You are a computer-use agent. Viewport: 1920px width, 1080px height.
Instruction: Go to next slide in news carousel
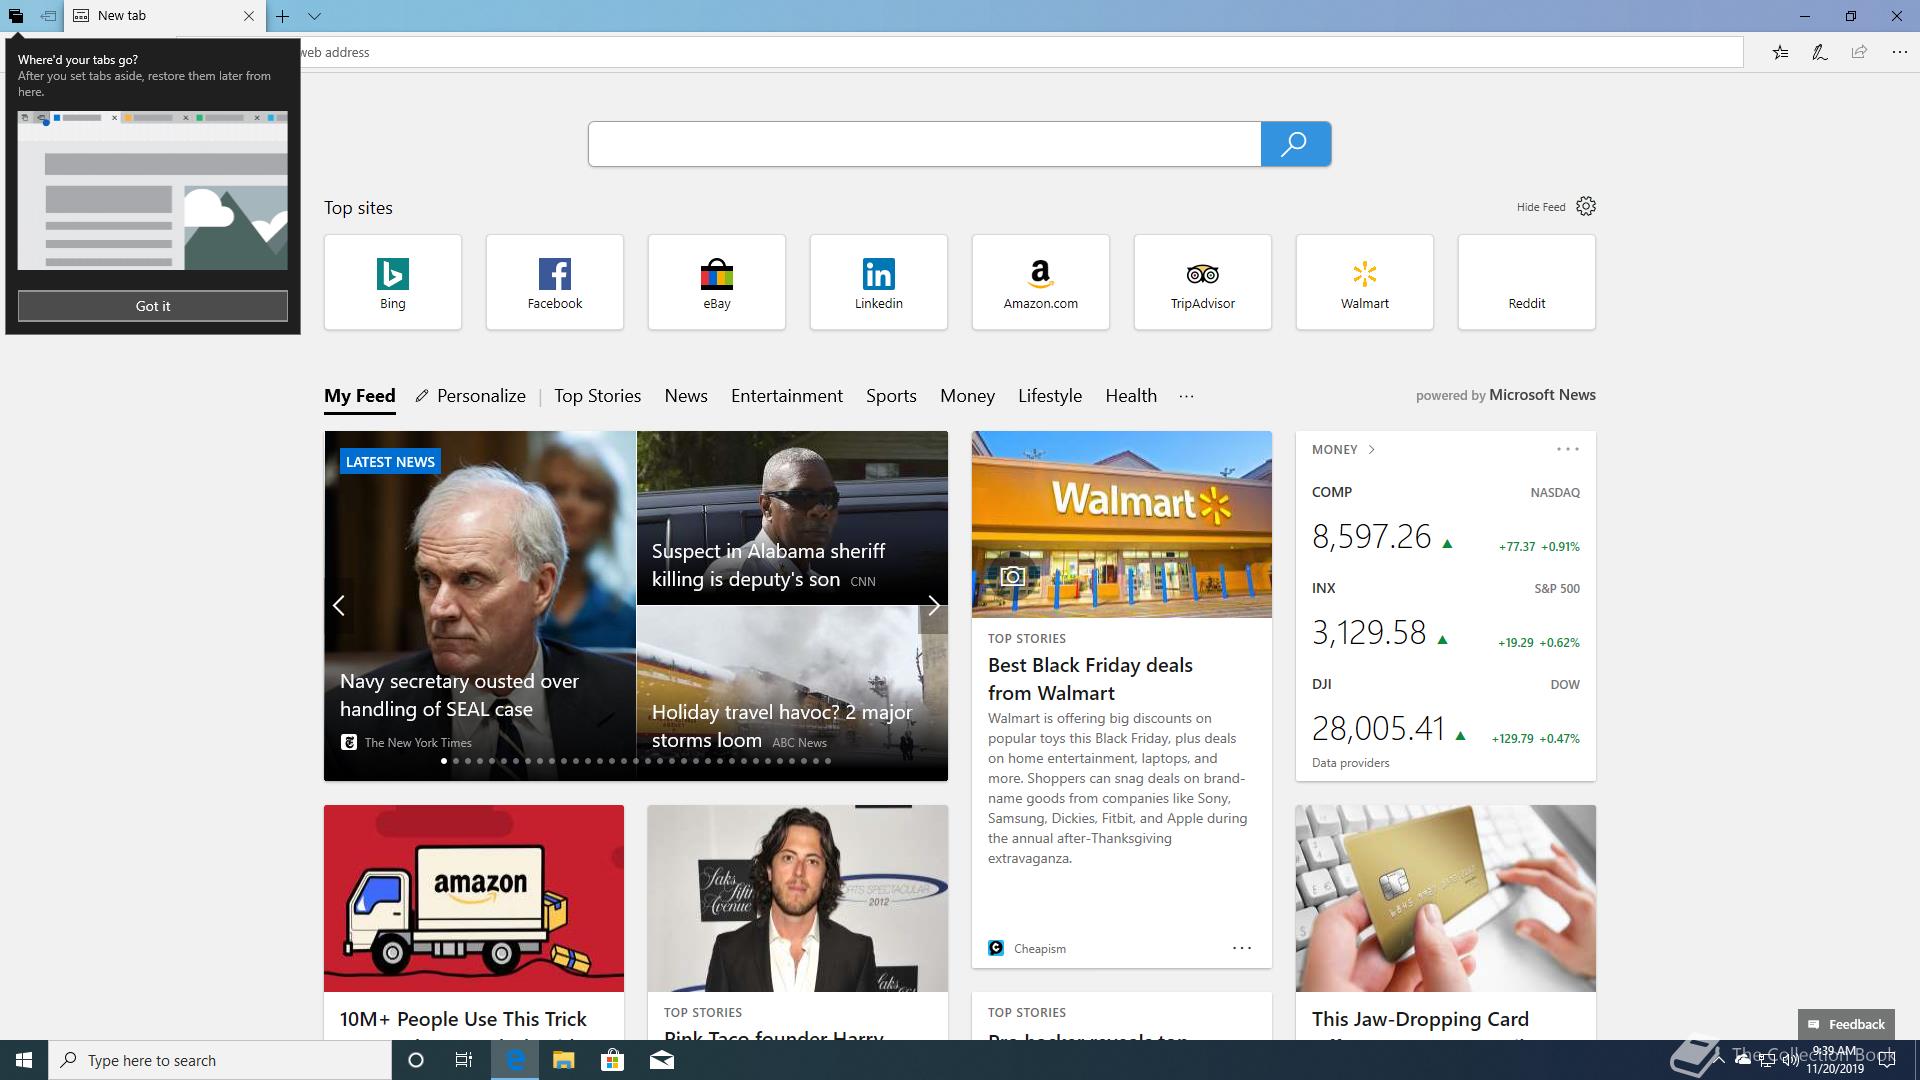click(x=933, y=606)
